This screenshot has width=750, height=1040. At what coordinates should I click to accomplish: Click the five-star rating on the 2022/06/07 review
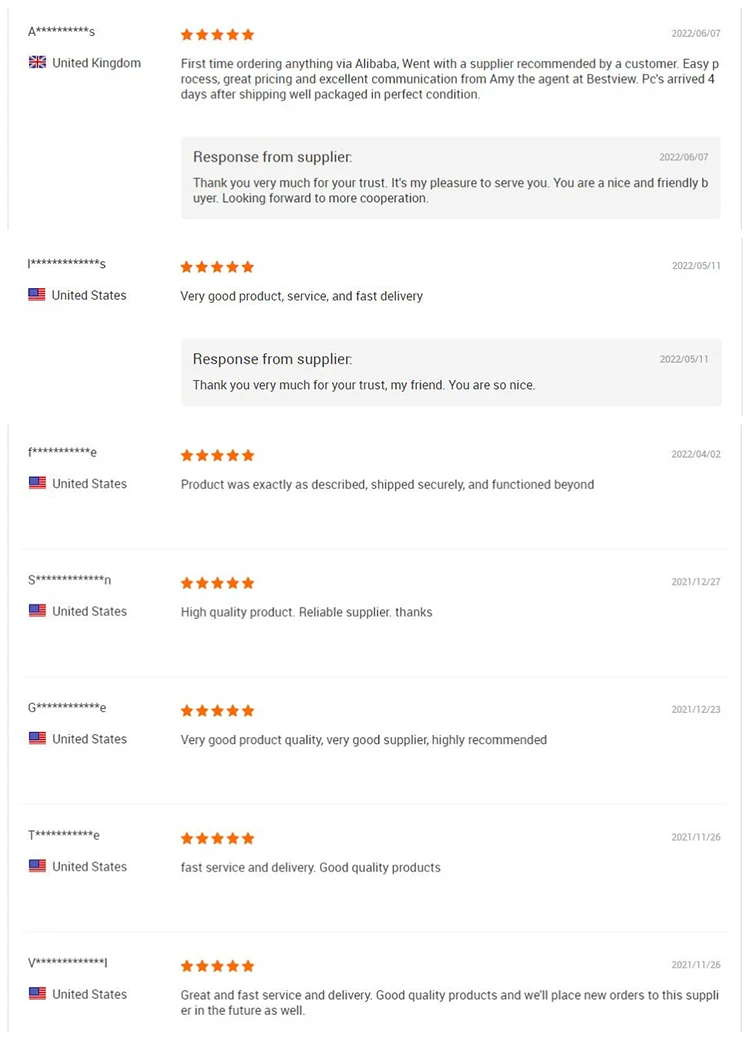(217, 35)
